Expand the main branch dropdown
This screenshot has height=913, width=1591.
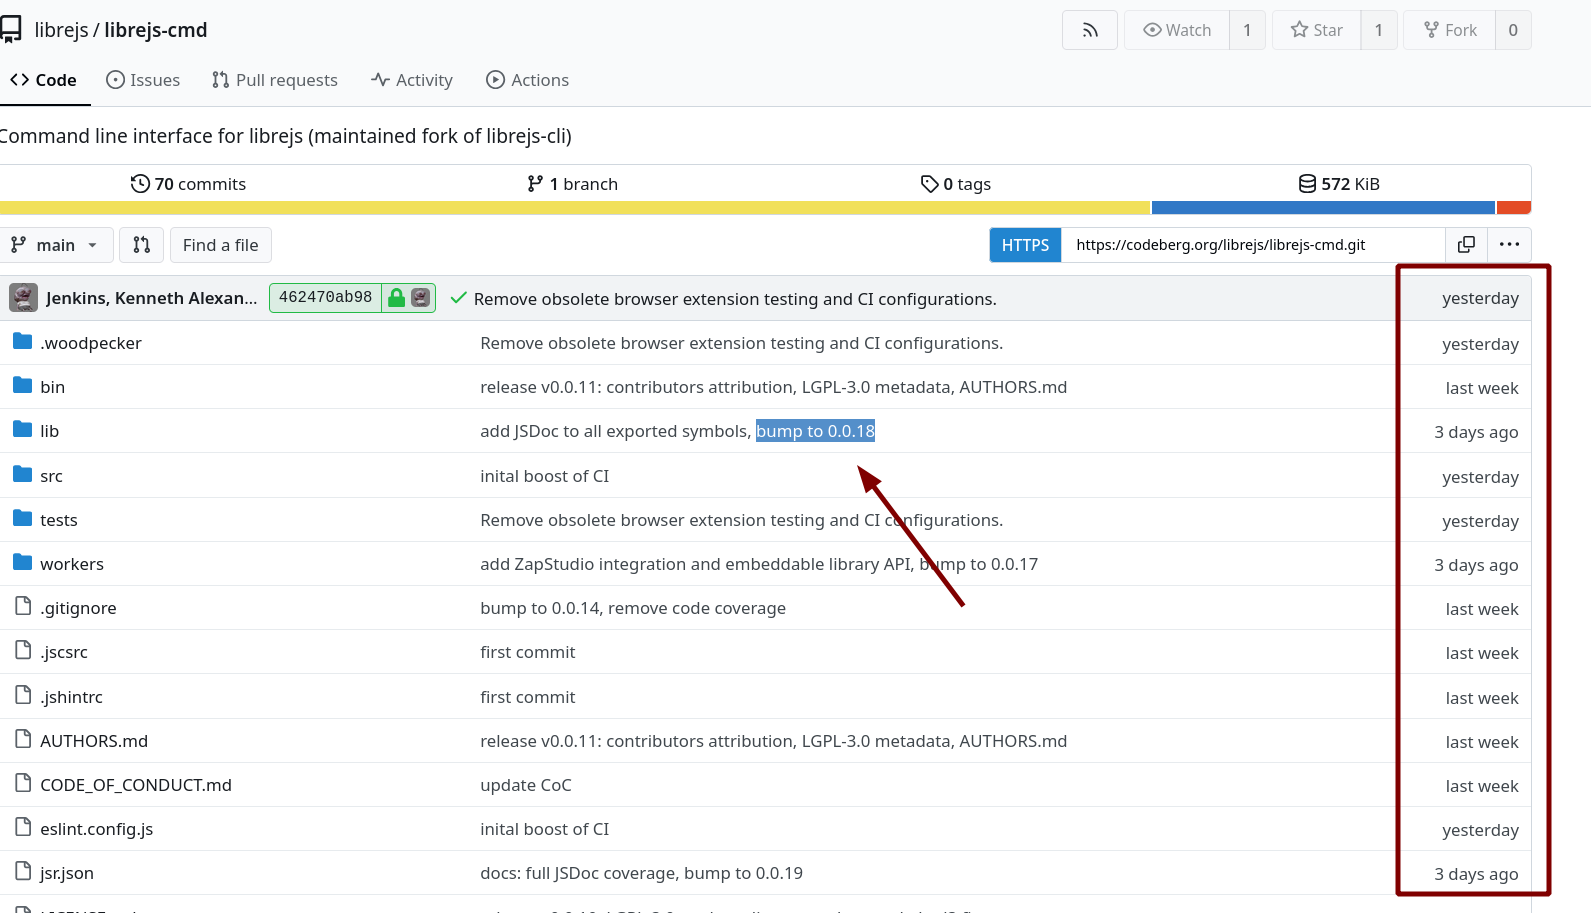[55, 245]
